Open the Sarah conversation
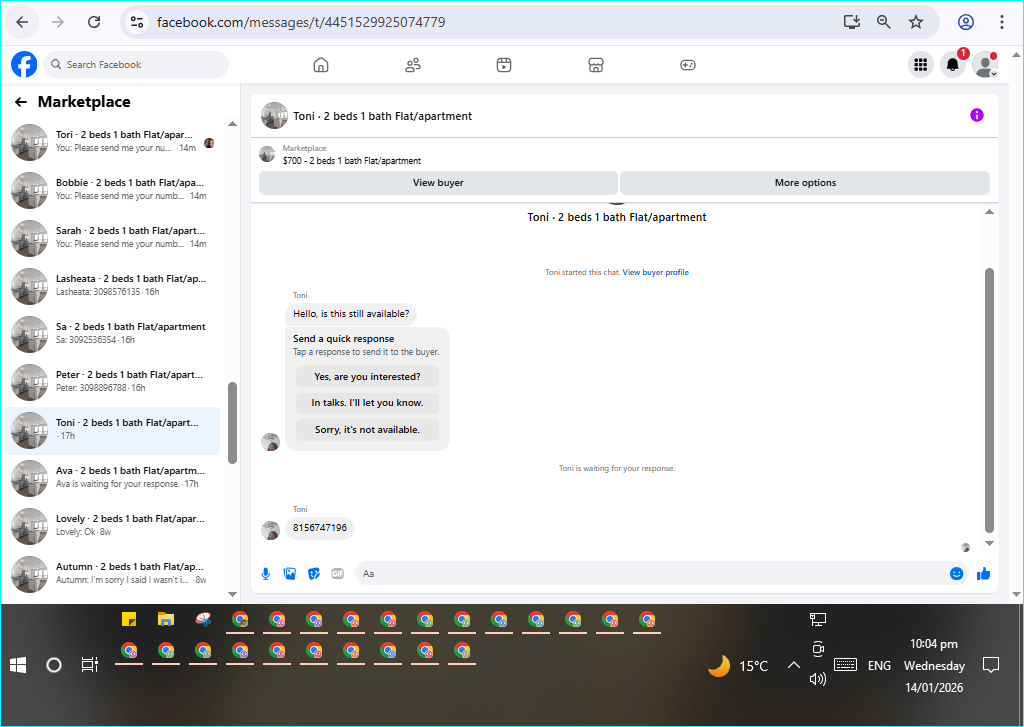This screenshot has height=727, width=1024. [112, 238]
